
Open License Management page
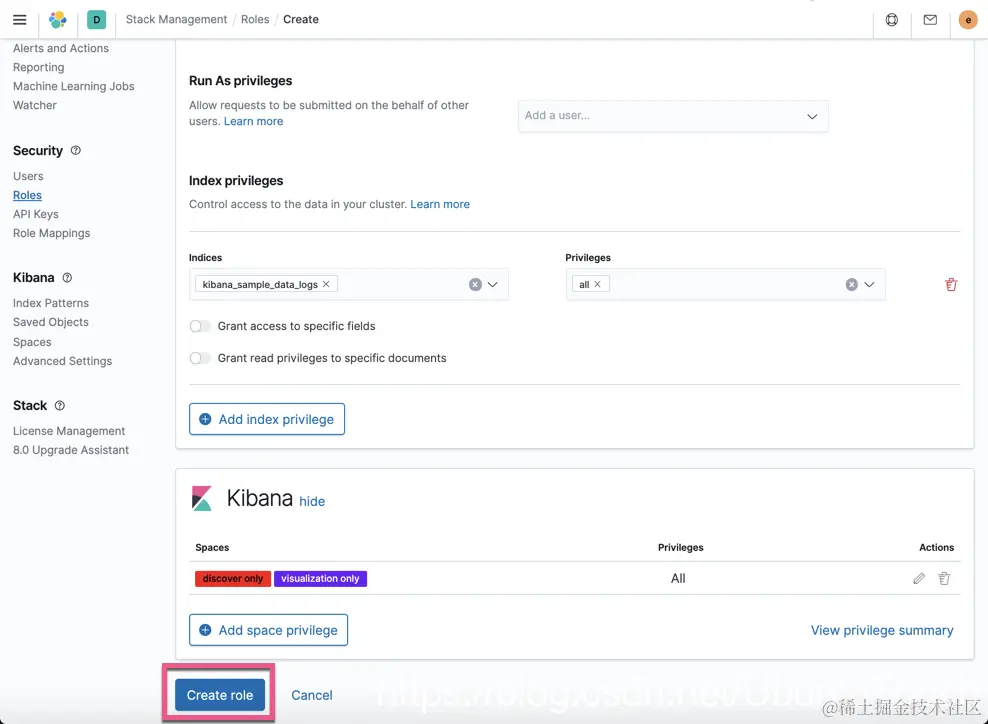pos(69,430)
